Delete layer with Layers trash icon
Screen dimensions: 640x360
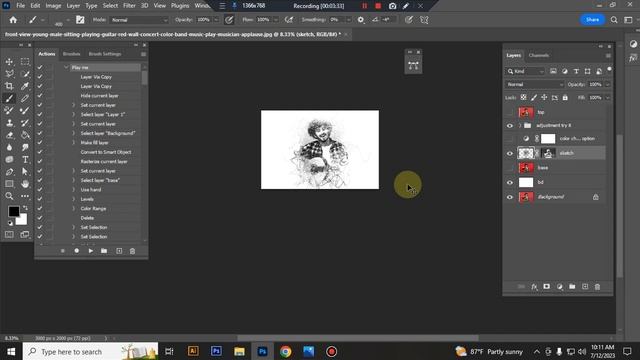point(598,287)
